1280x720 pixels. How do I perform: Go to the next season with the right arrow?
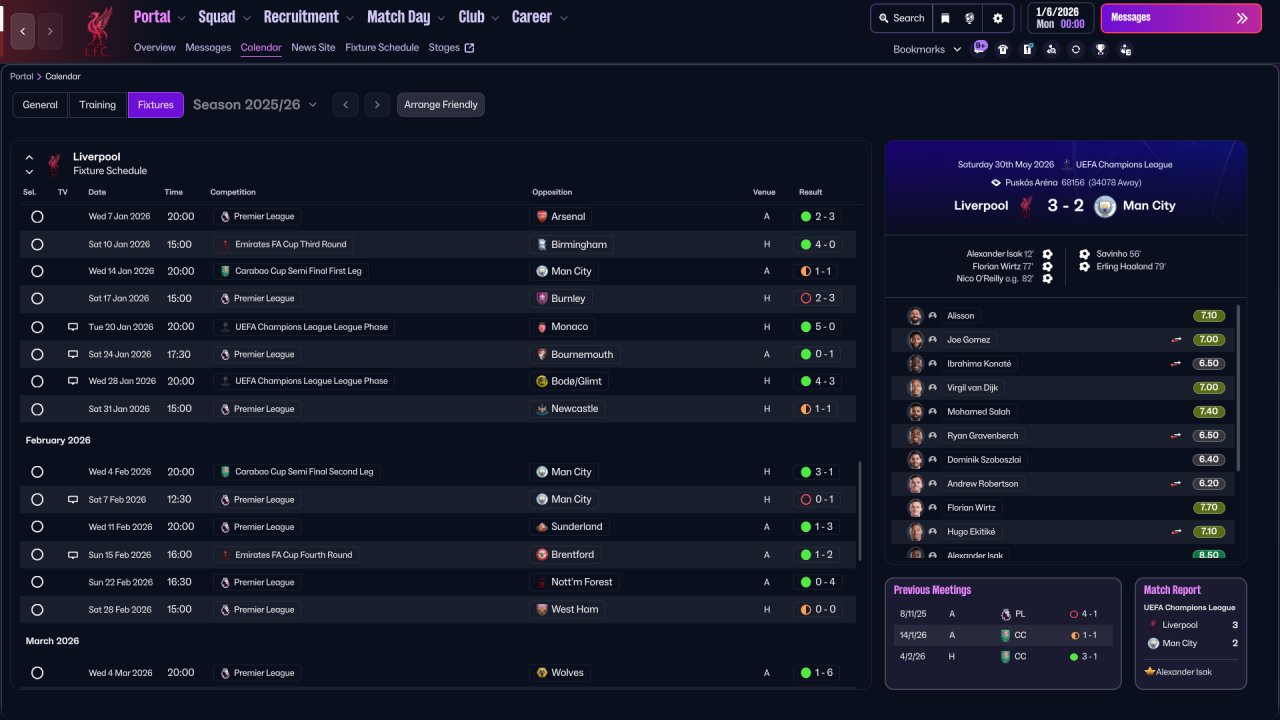(x=377, y=105)
